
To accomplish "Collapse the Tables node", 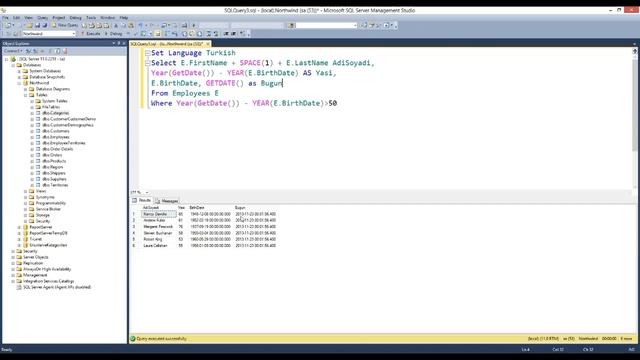I will [25, 95].
